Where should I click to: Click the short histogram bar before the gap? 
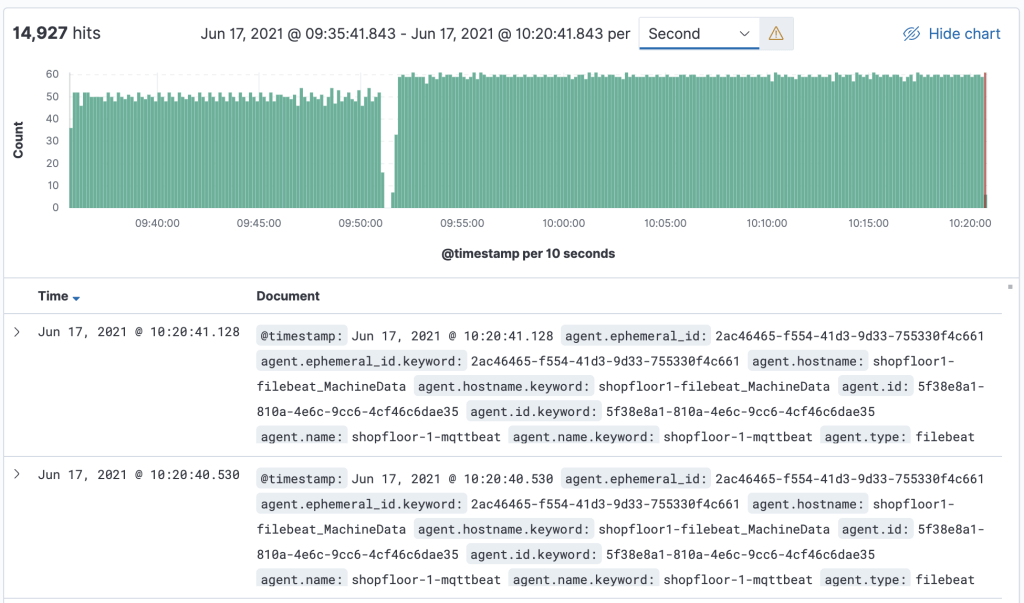click(383, 190)
